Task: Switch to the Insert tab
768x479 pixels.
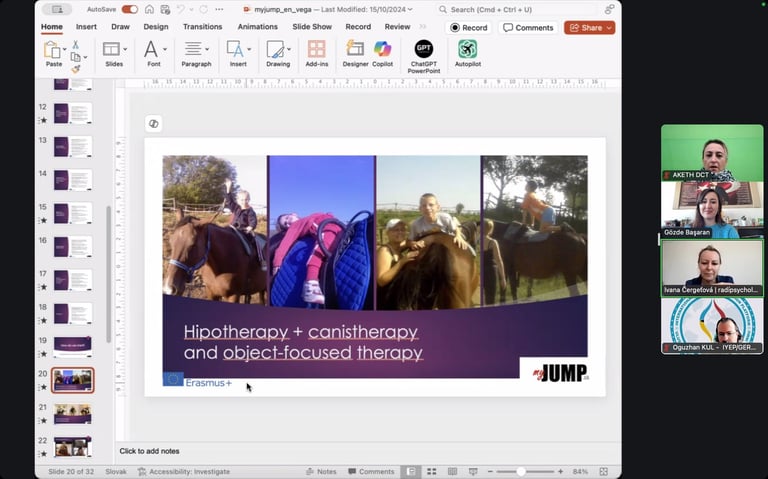Action: pyautogui.click(x=86, y=26)
